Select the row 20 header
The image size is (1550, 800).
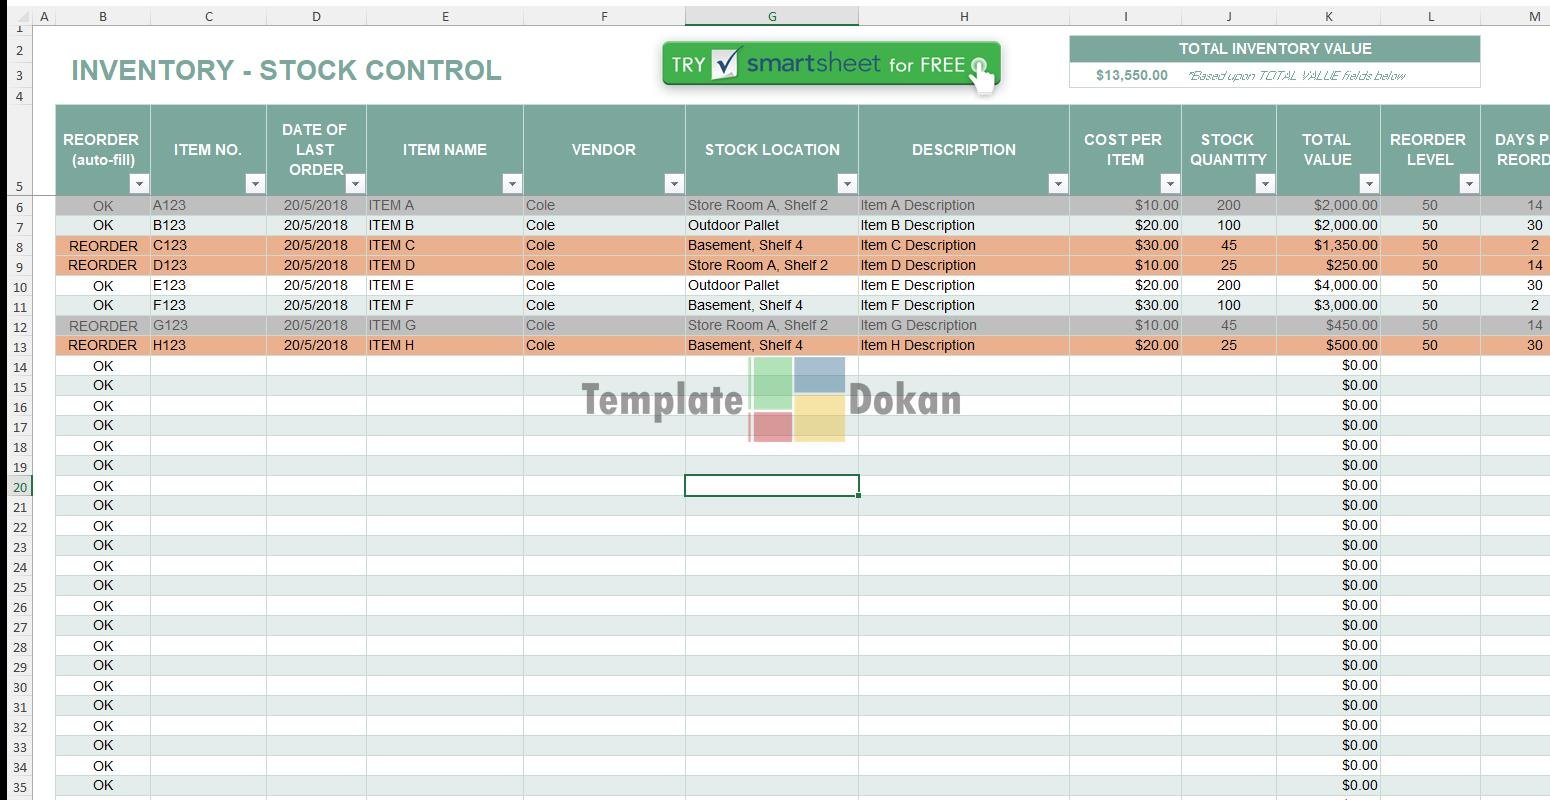tap(20, 487)
